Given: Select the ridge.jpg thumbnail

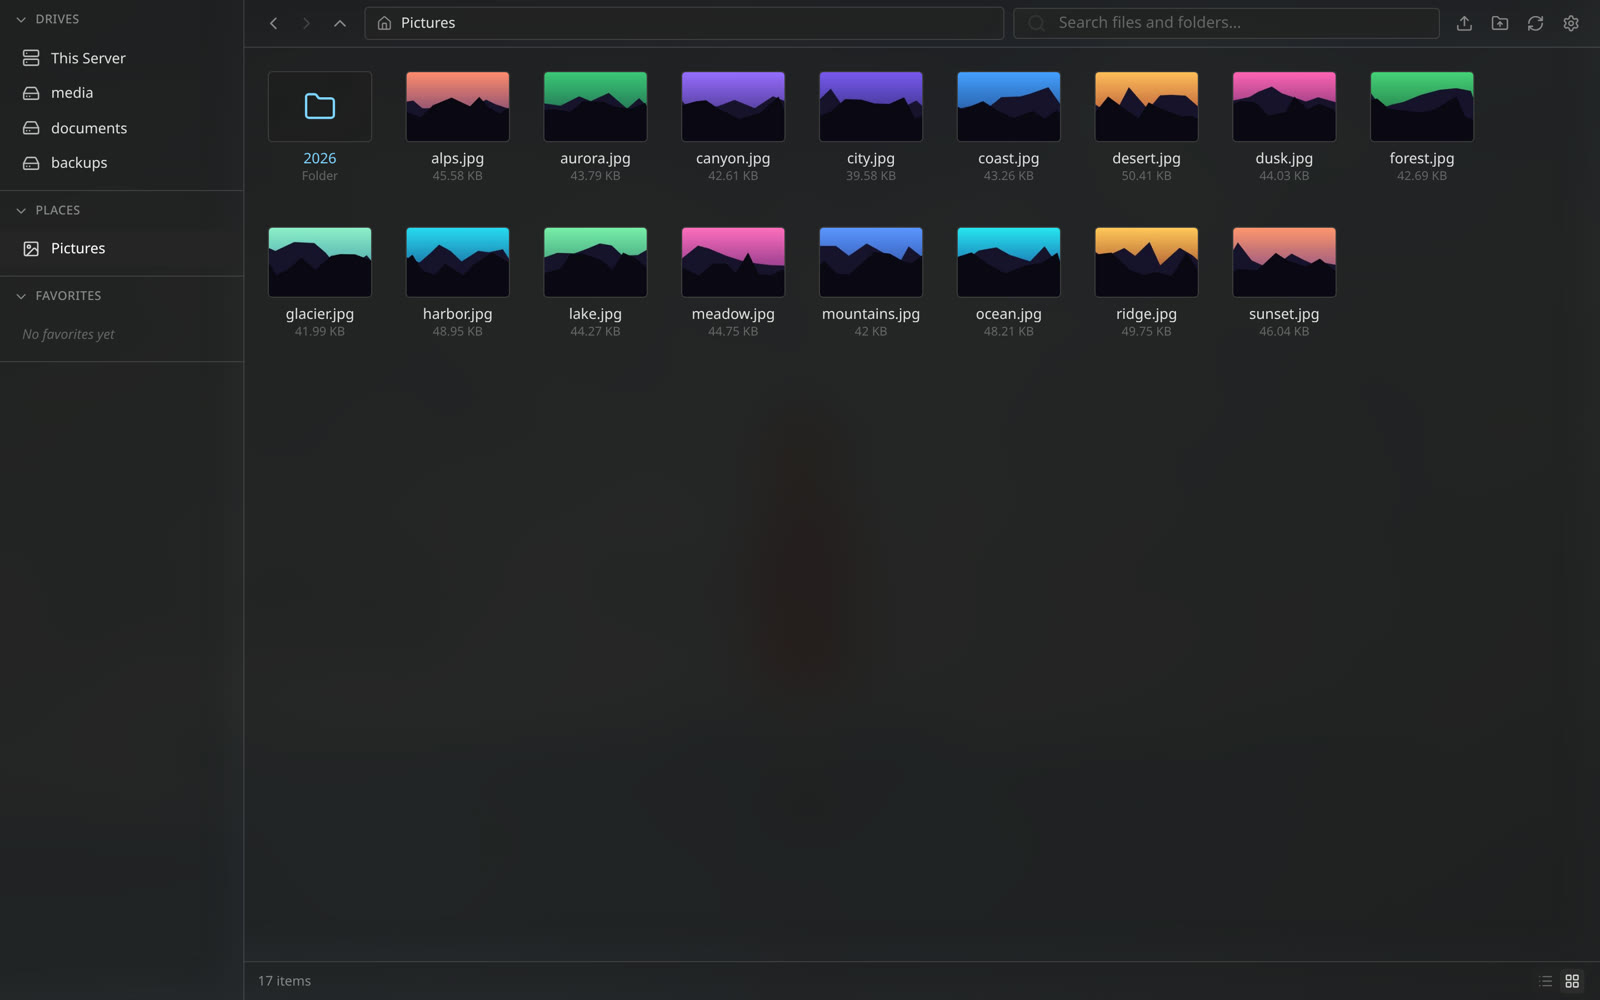Looking at the screenshot, I should pyautogui.click(x=1146, y=262).
